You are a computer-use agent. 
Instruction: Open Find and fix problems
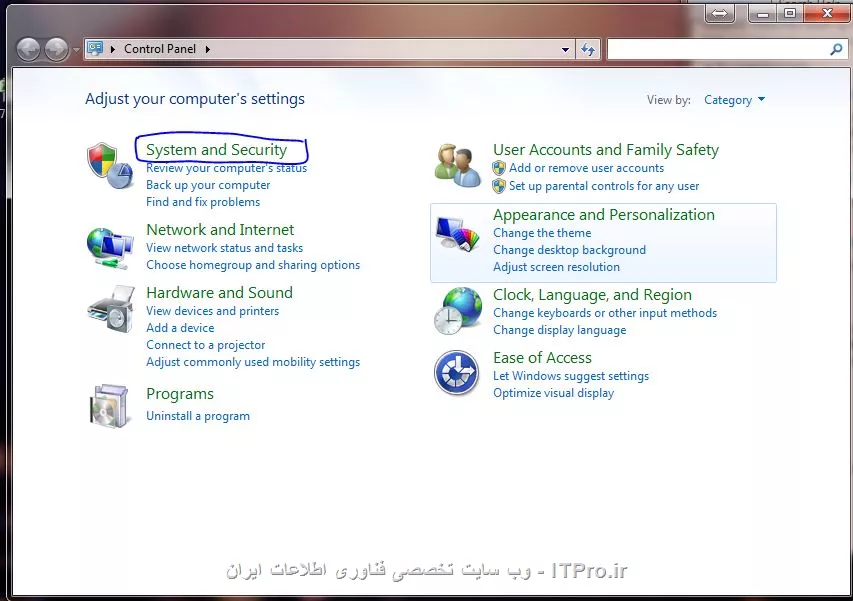click(203, 202)
